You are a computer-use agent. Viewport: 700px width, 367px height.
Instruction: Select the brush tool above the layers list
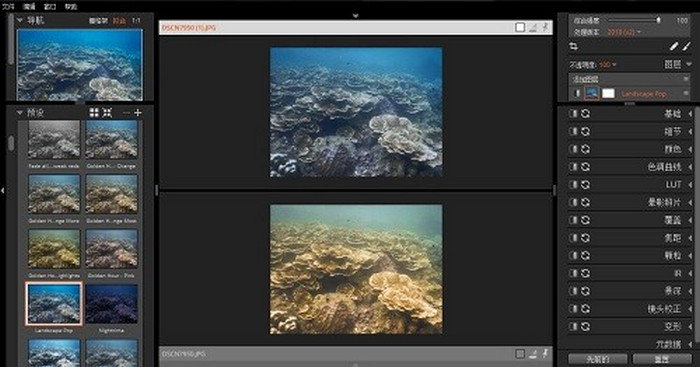pos(687,46)
